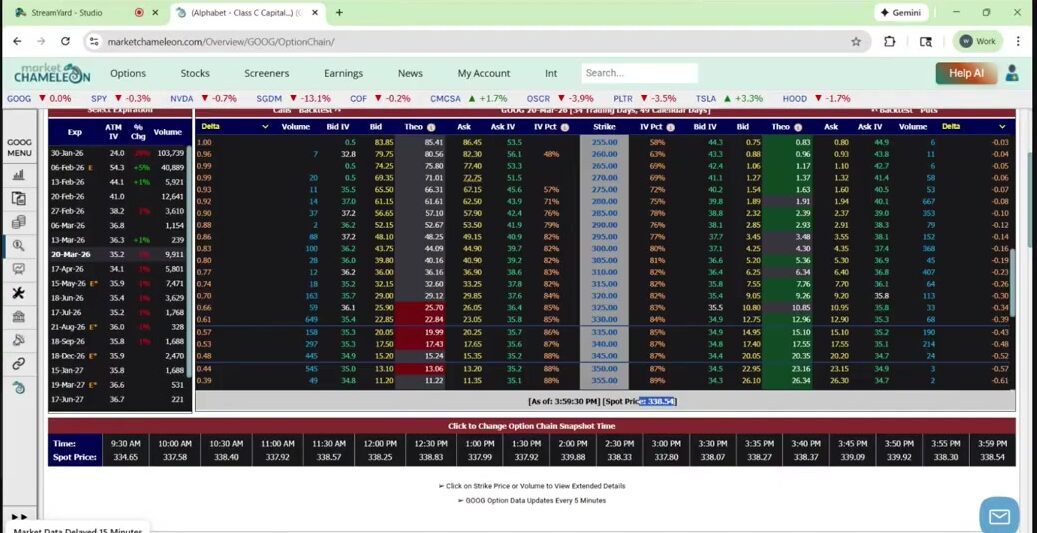The width and height of the screenshot is (1037, 533).
Task: Open the monitor chart icon in the sidebar
Action: (19, 269)
